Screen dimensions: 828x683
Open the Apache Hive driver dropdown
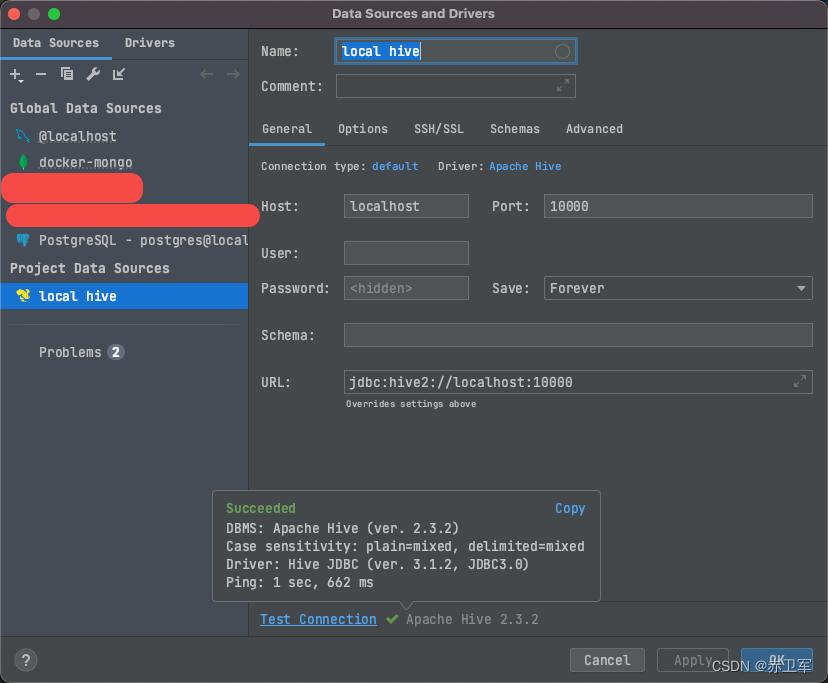click(525, 166)
